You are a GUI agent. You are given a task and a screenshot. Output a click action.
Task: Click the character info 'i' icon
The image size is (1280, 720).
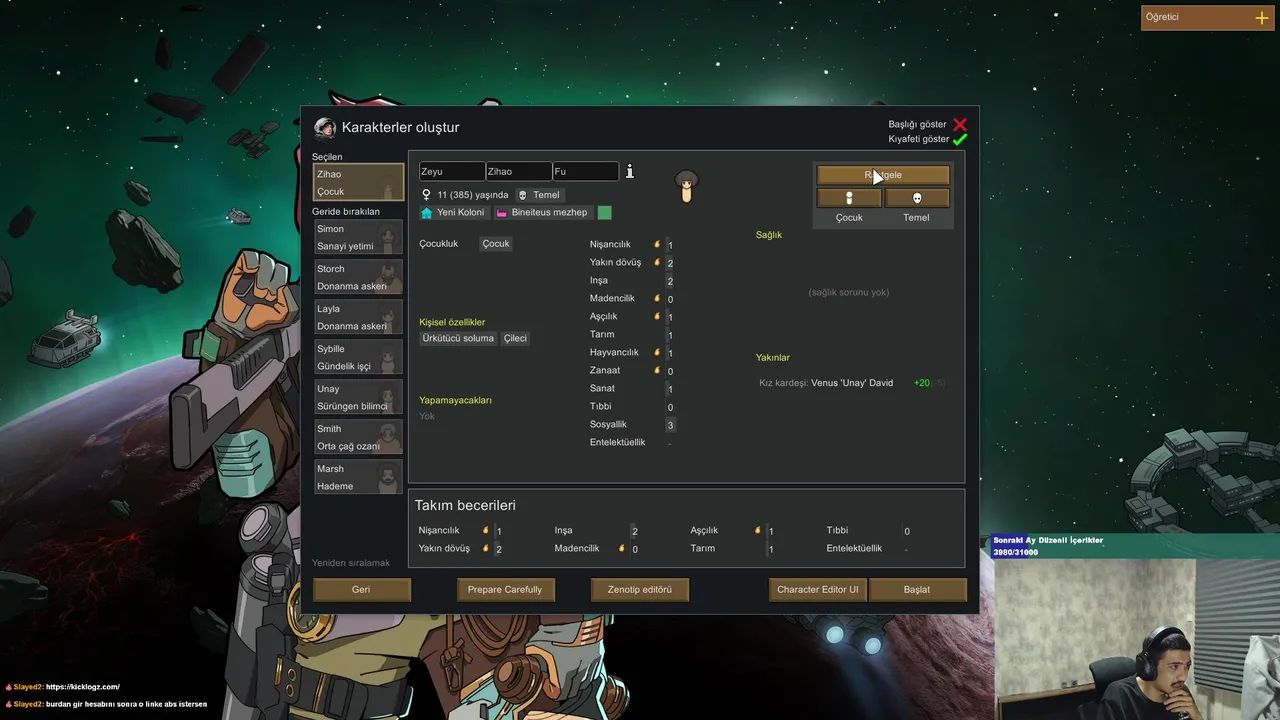point(630,171)
